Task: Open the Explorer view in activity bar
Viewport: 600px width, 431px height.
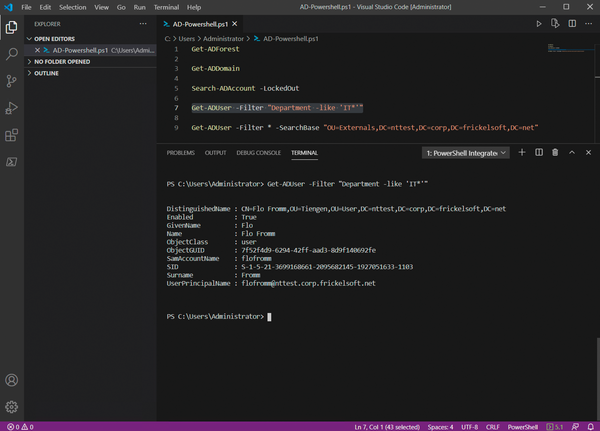Action: pyautogui.click(x=11, y=27)
